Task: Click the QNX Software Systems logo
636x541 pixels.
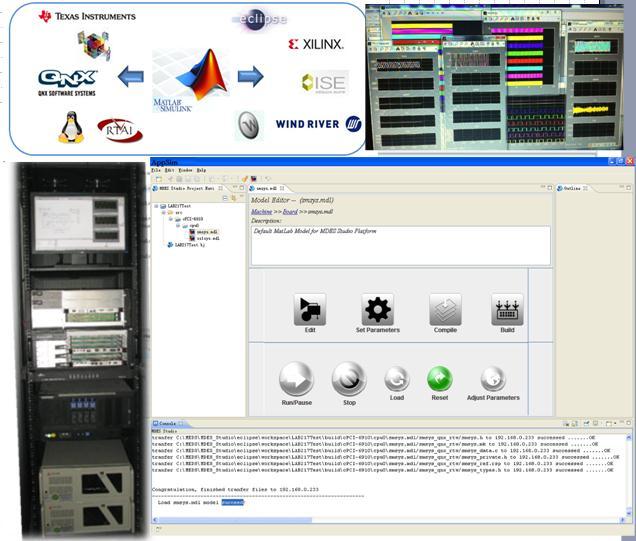Action: 67,82
